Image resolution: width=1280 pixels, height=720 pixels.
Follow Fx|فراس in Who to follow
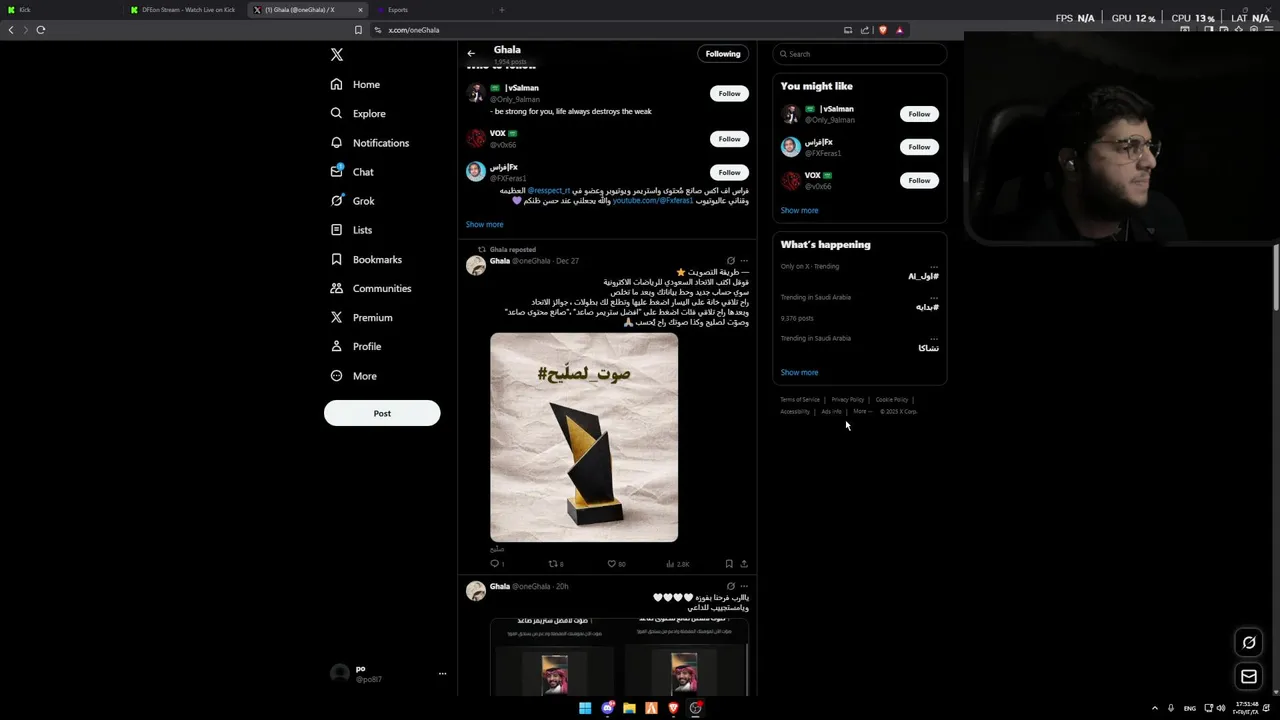tap(729, 172)
